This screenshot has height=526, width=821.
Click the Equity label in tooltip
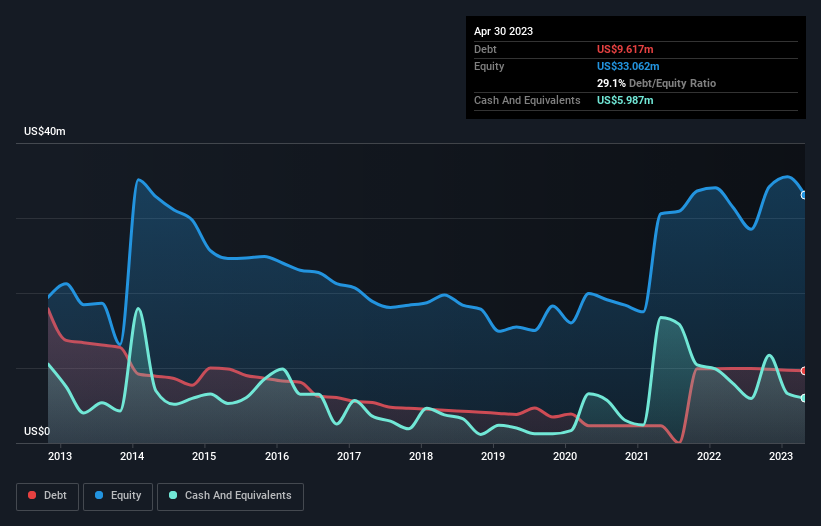pyautogui.click(x=489, y=66)
